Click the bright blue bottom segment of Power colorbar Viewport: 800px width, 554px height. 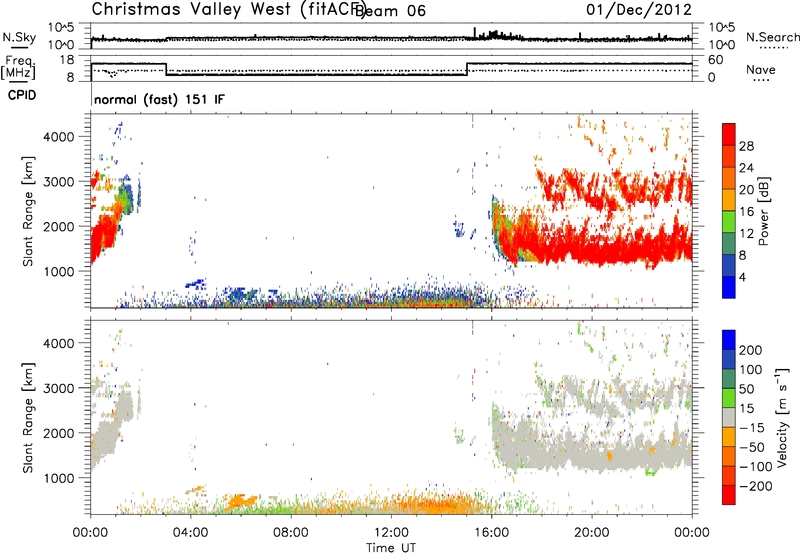coord(729,287)
